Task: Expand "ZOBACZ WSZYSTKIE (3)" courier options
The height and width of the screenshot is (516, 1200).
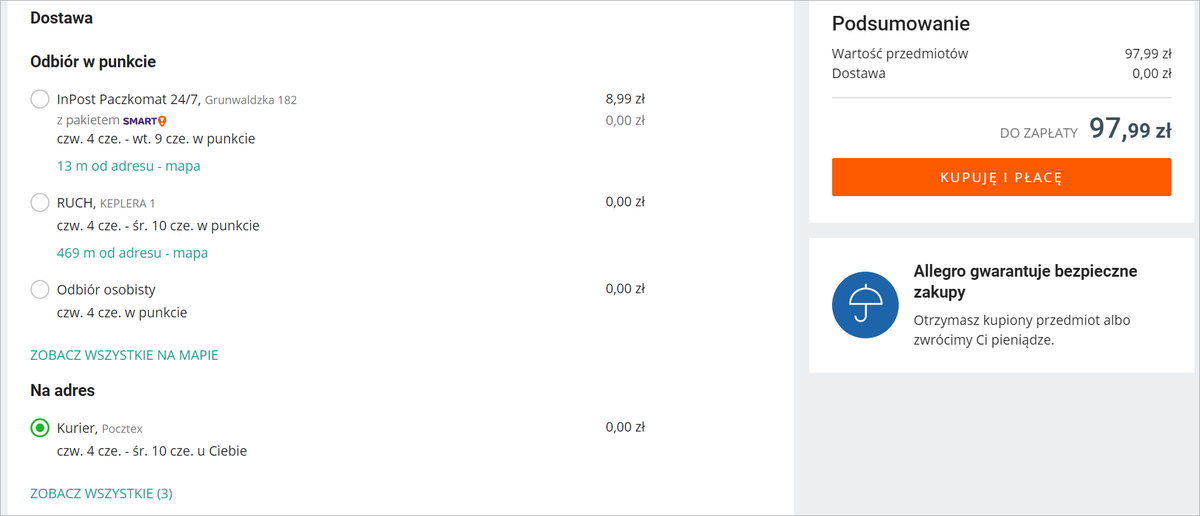Action: (x=102, y=493)
